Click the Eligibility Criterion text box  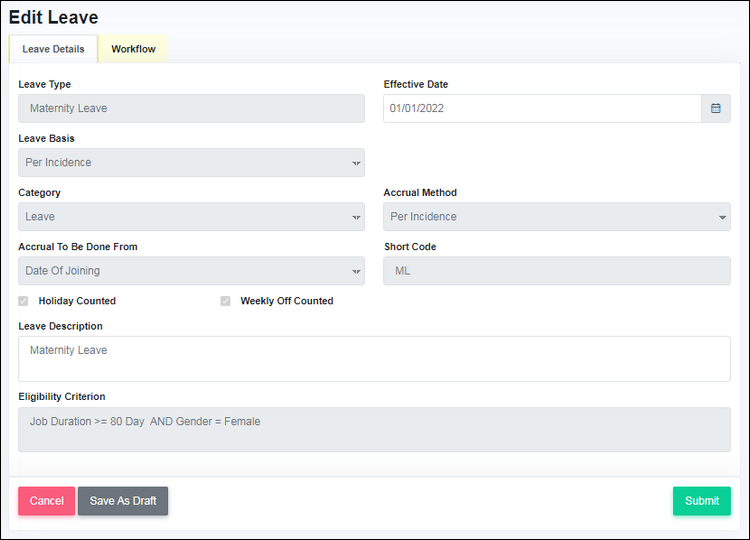coord(374,430)
